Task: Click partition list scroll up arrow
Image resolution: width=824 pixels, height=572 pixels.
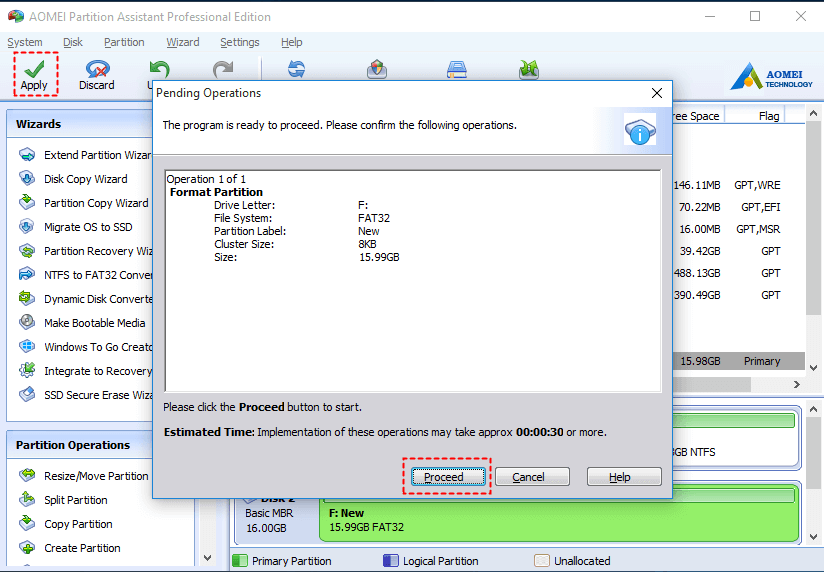Action: [813, 114]
